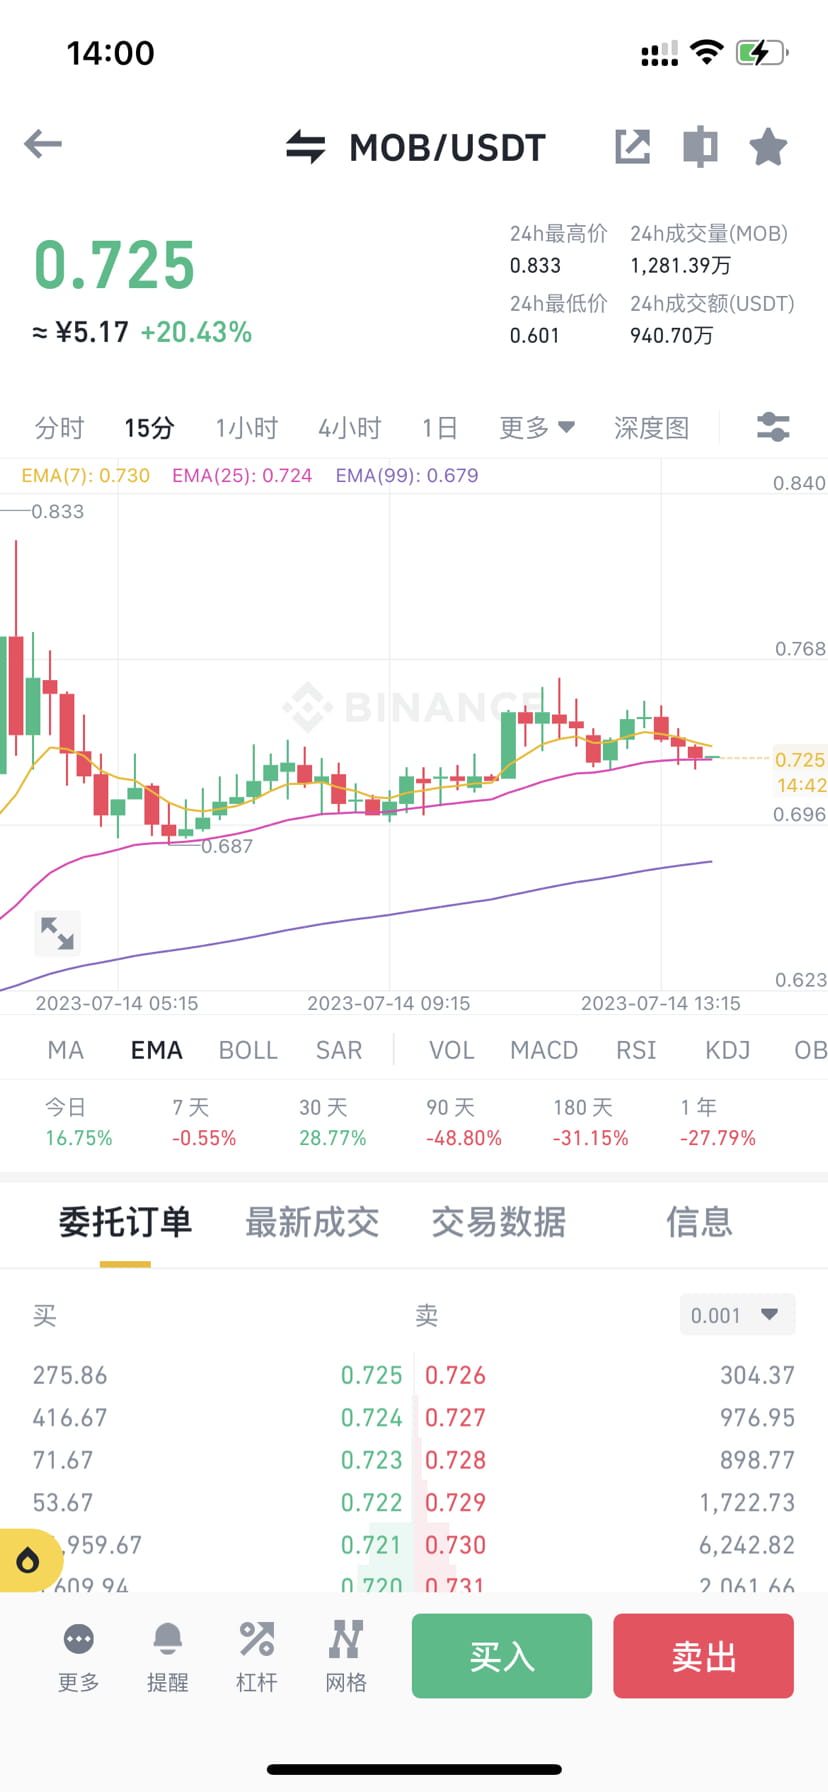Tap the EMA(7): 0.730 legend label
This screenshot has width=828, height=1792.
coord(86,476)
